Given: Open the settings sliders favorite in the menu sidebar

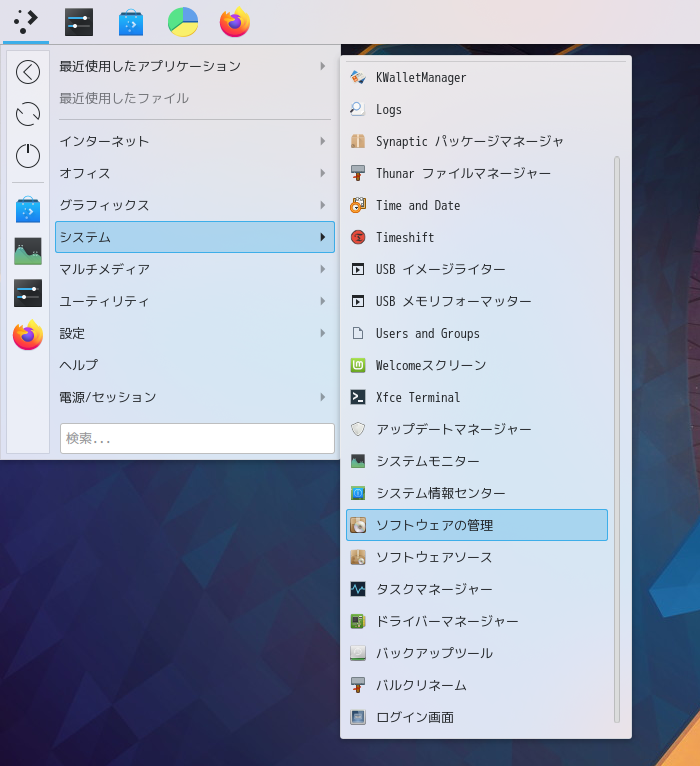Looking at the screenshot, I should point(28,293).
